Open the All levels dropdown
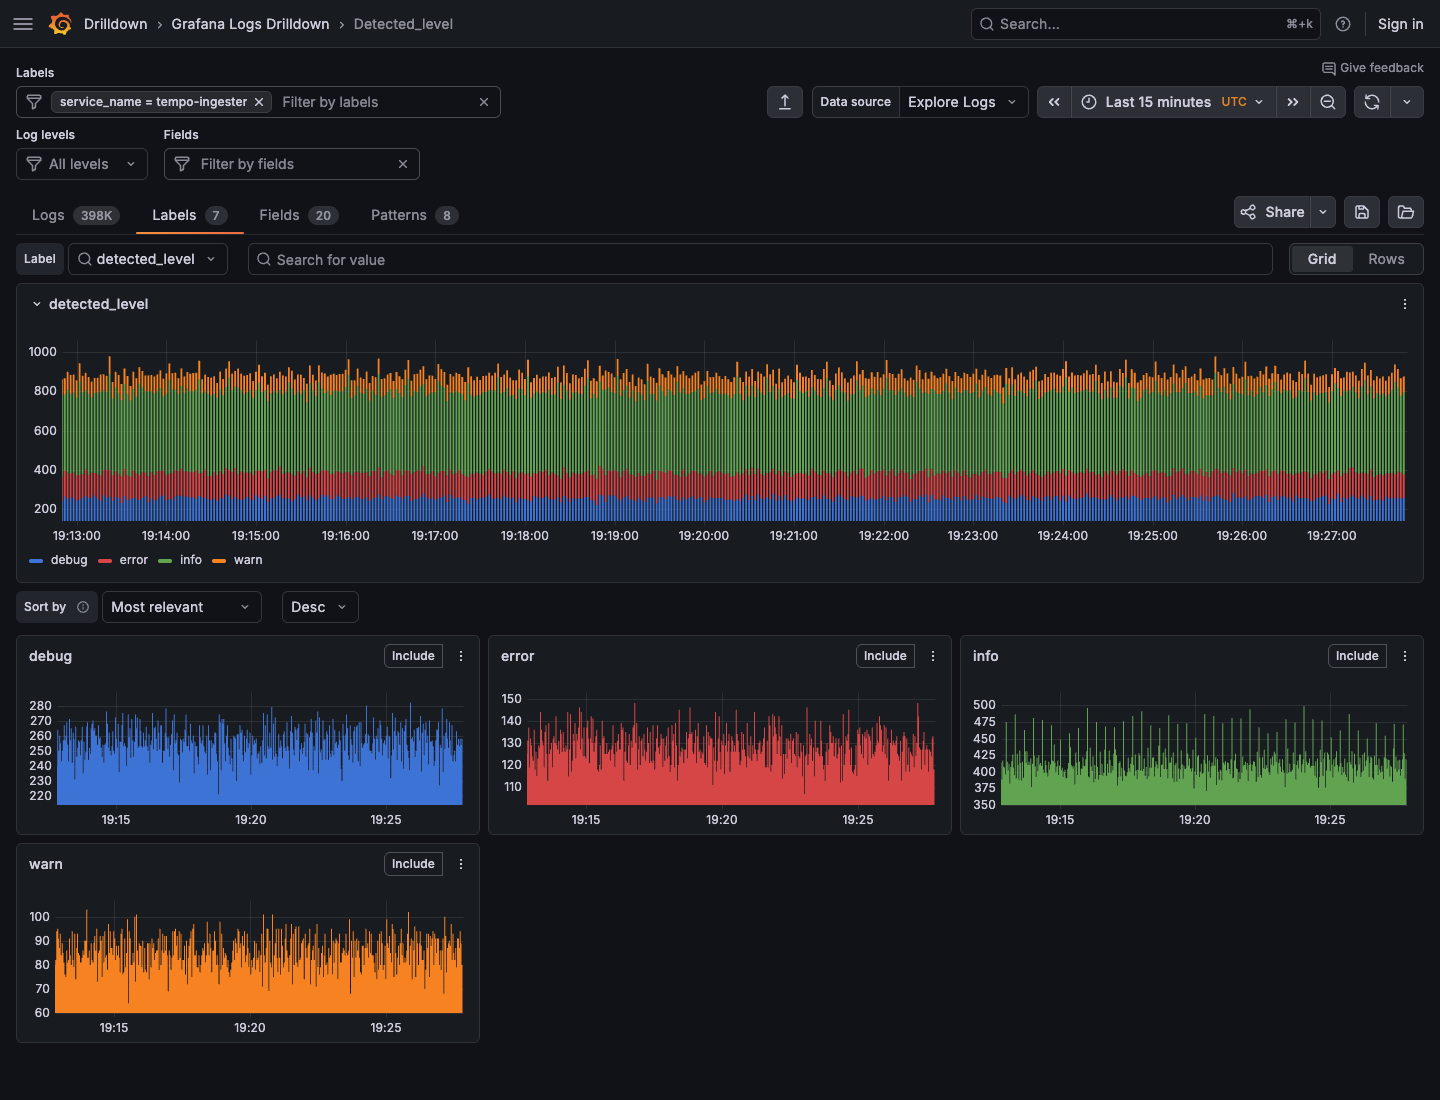 [x=81, y=163]
